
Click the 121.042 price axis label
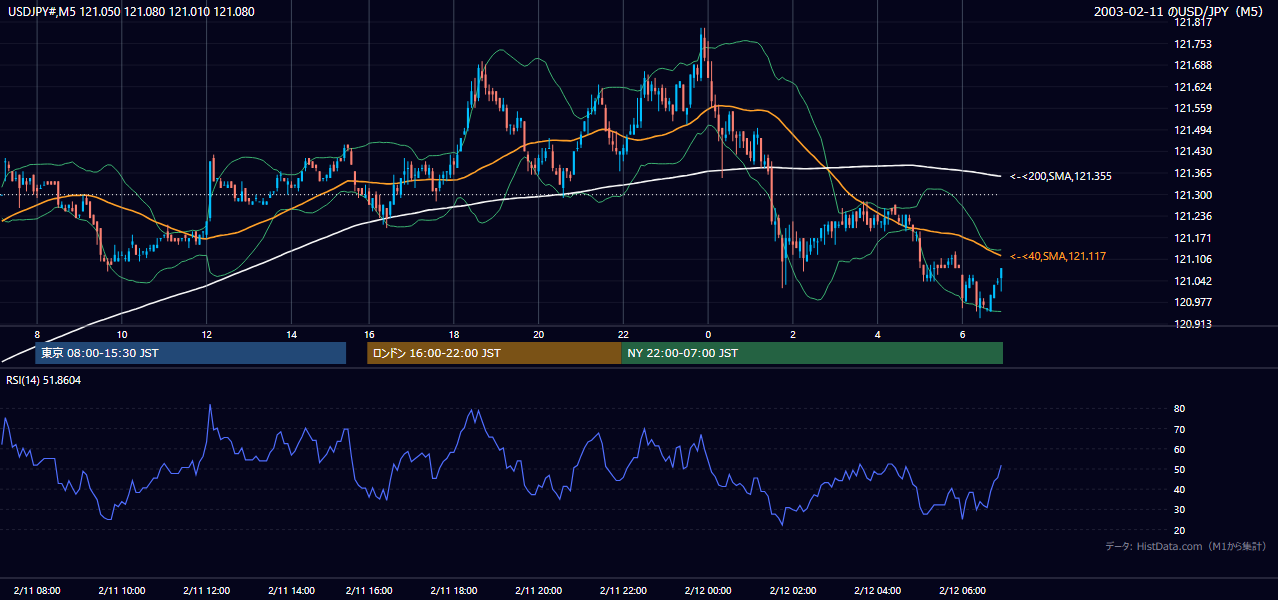pyautogui.click(x=1194, y=281)
